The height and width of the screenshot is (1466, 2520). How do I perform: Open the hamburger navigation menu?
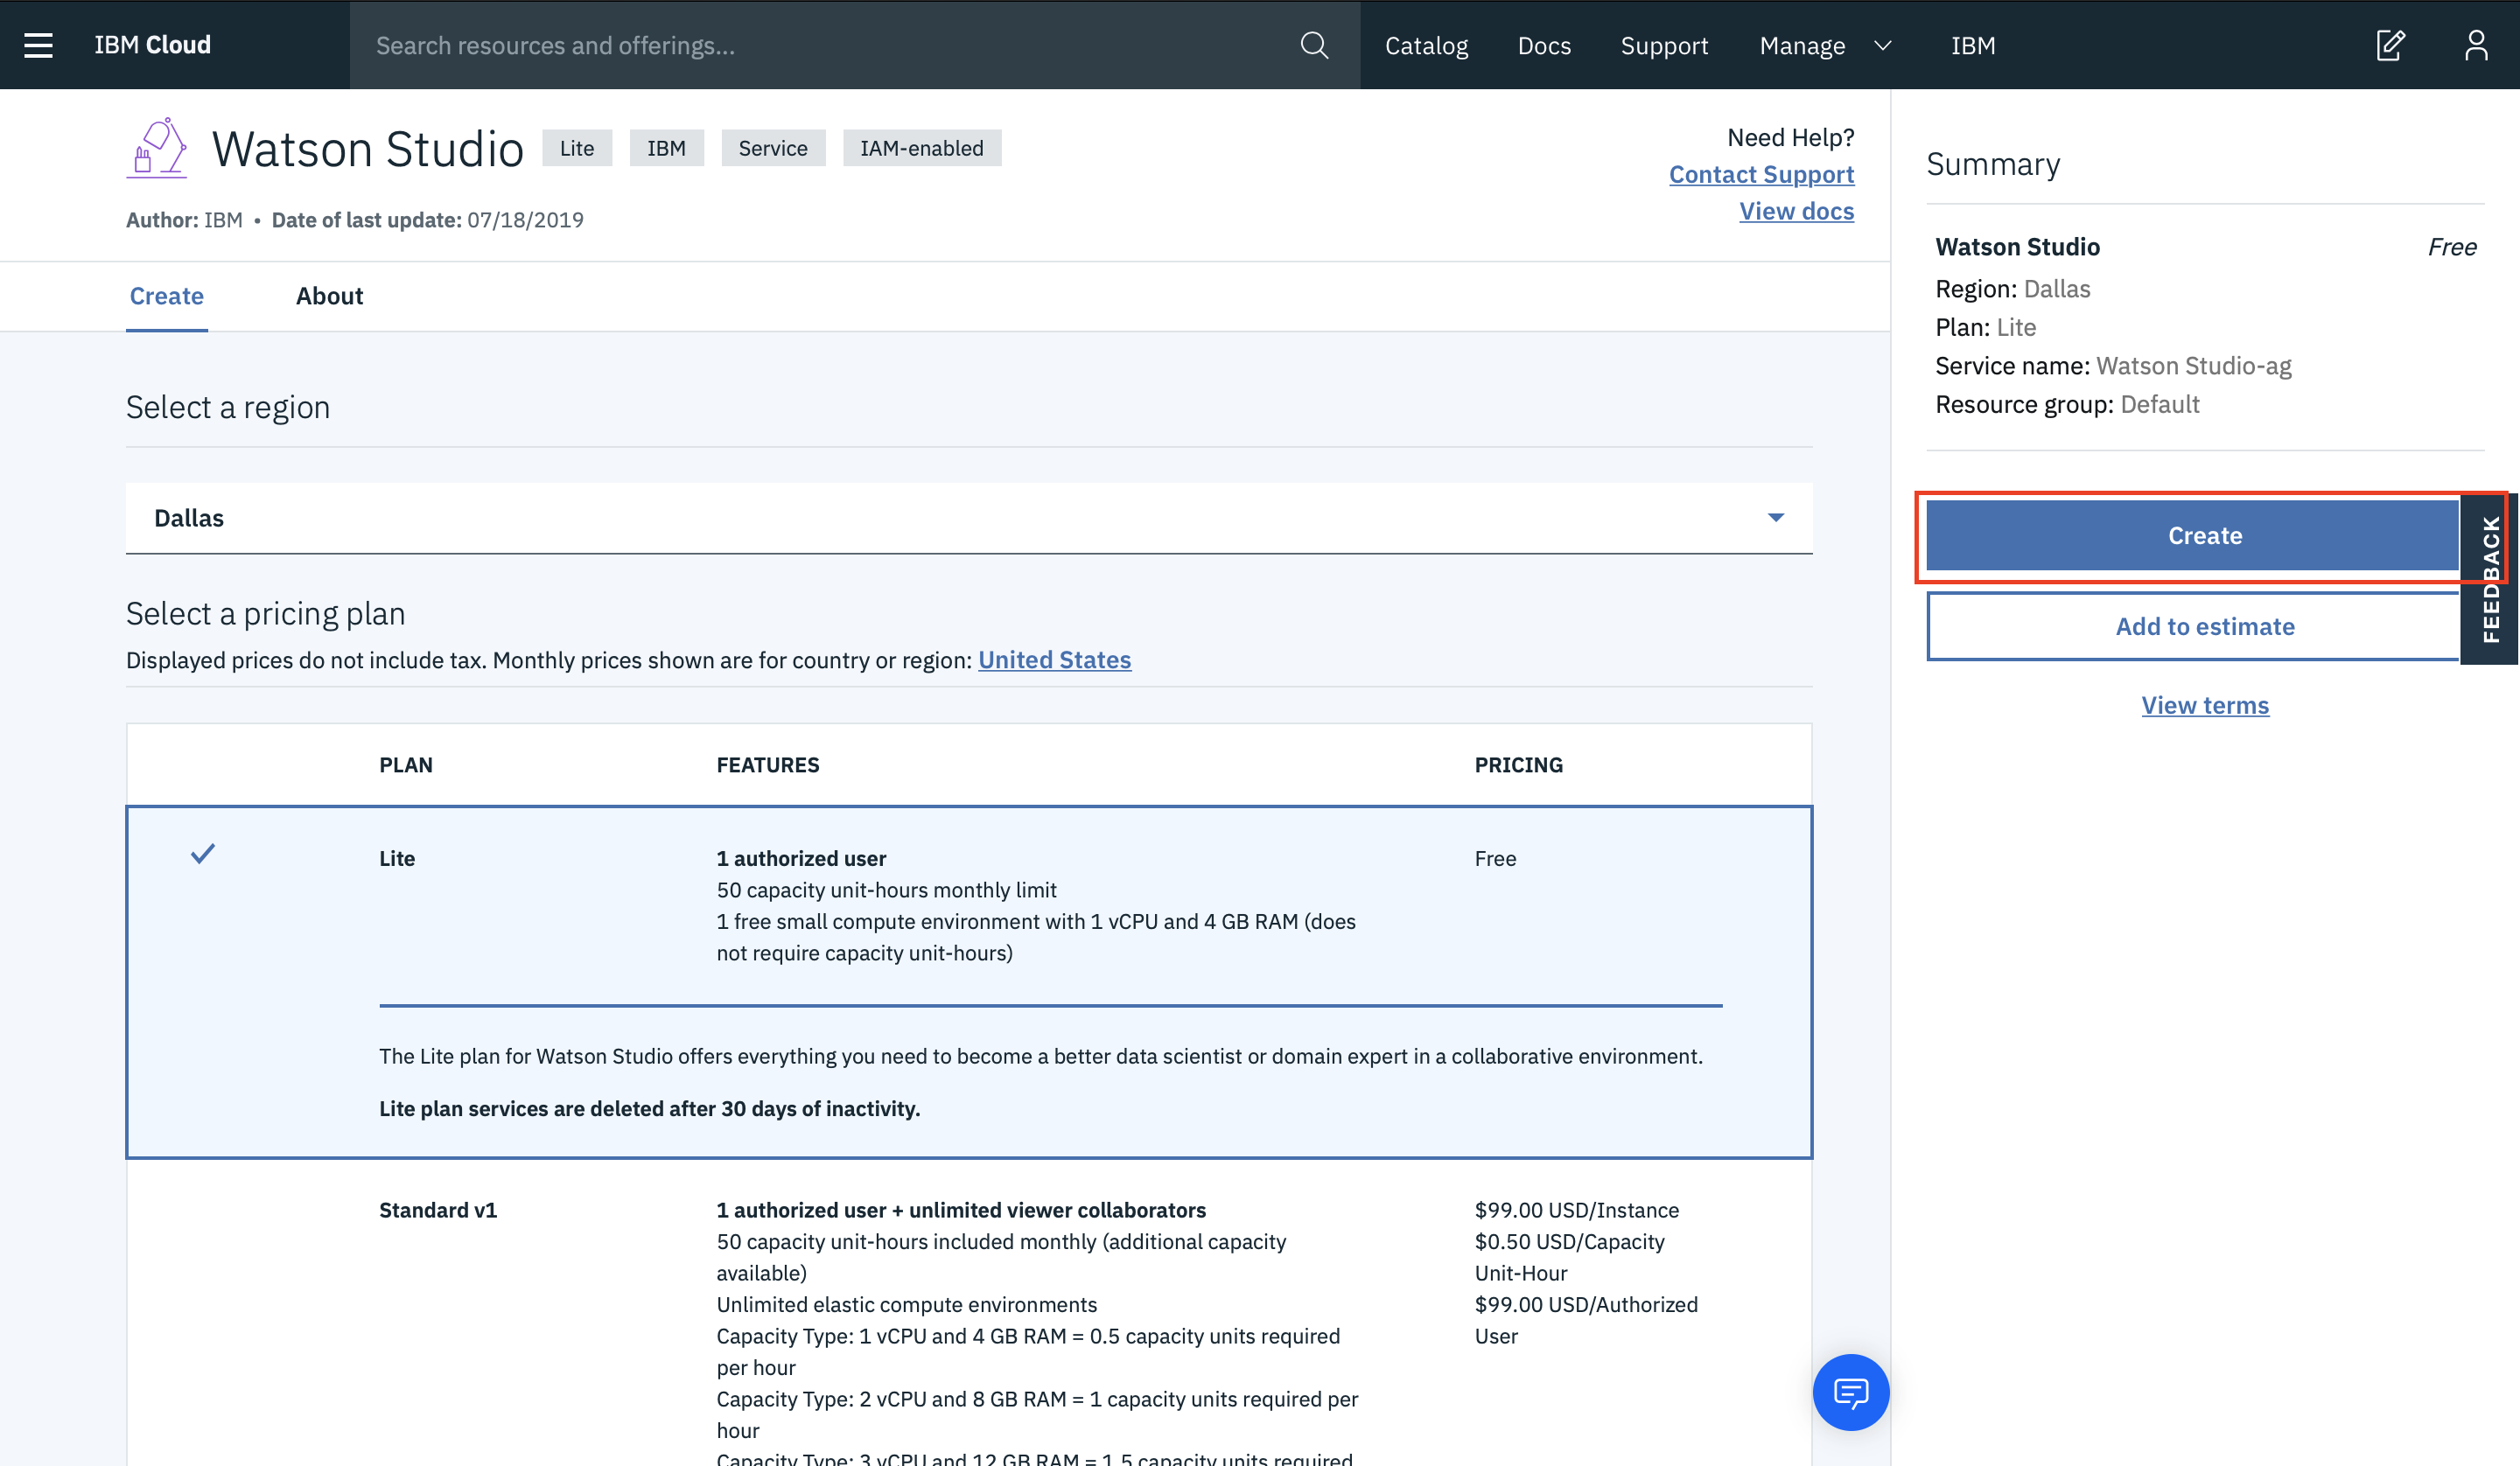click(x=38, y=45)
